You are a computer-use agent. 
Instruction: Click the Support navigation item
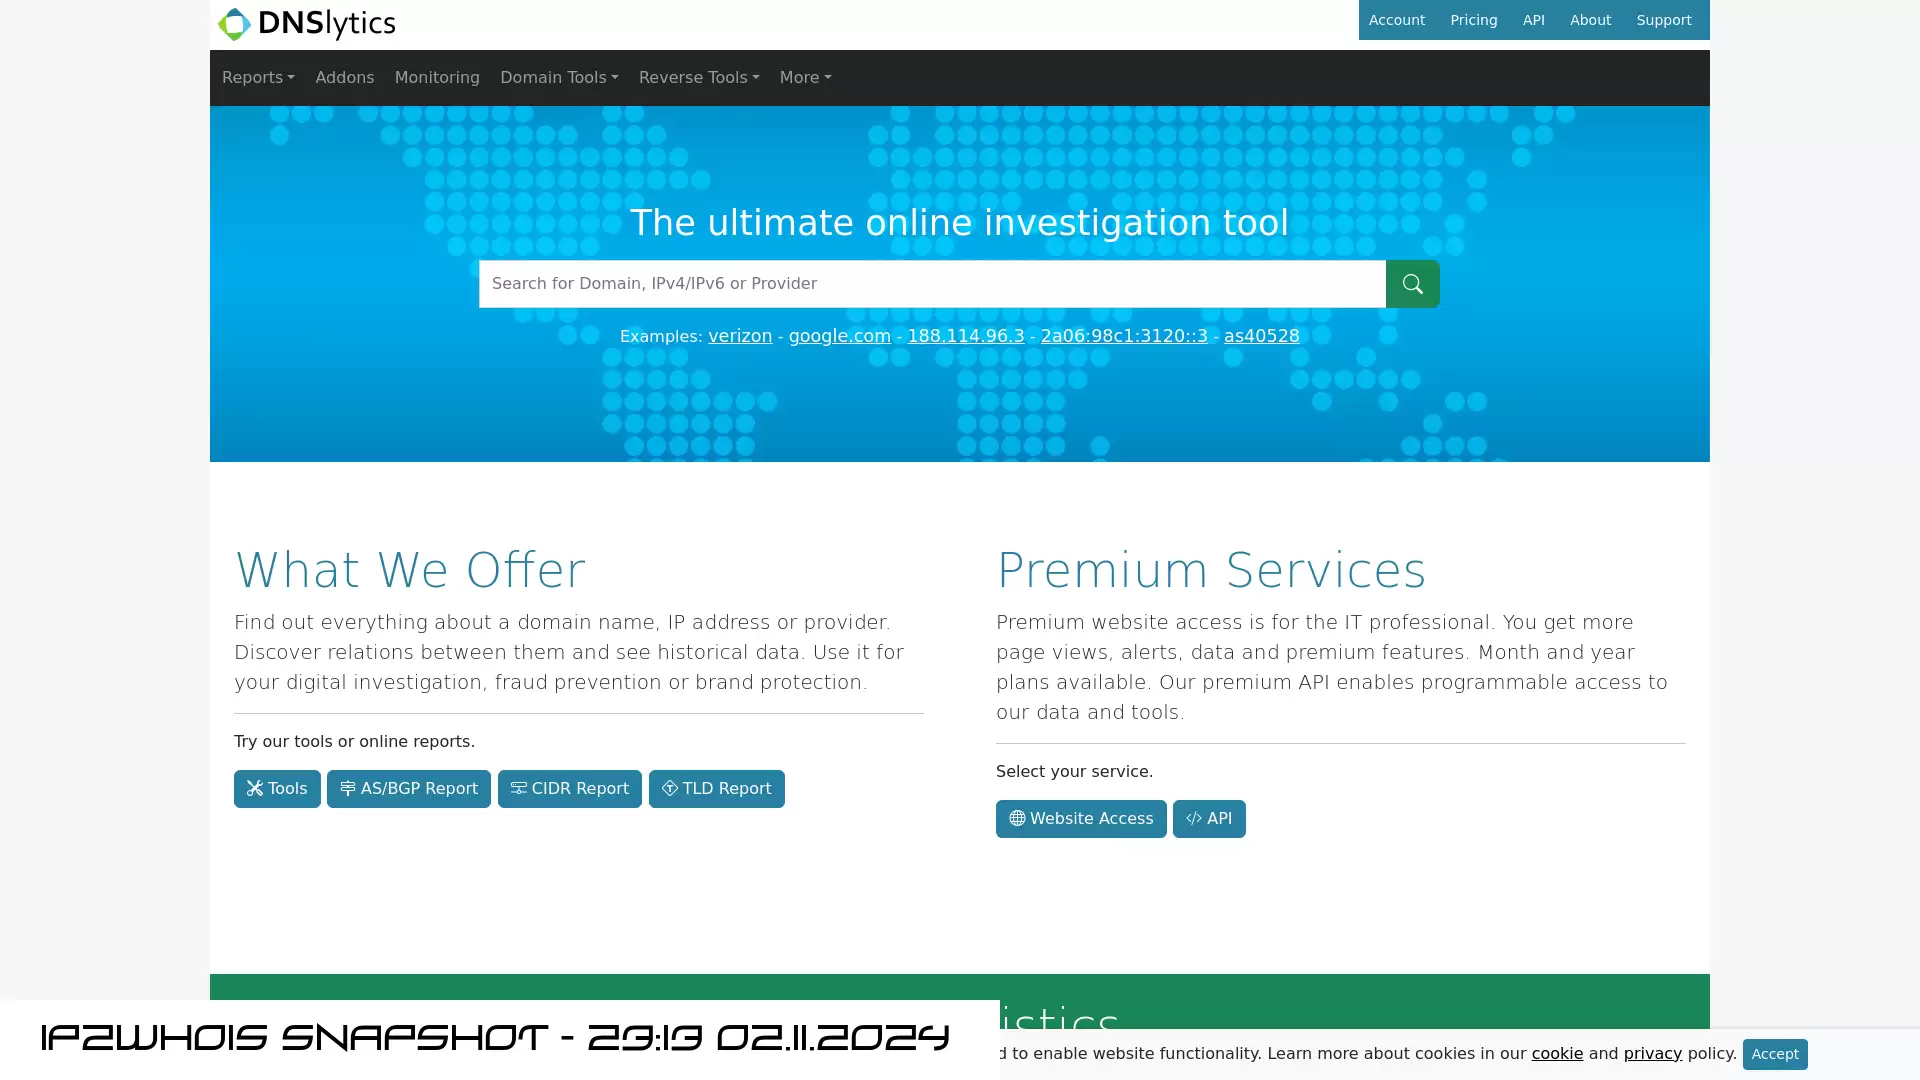point(1664,20)
